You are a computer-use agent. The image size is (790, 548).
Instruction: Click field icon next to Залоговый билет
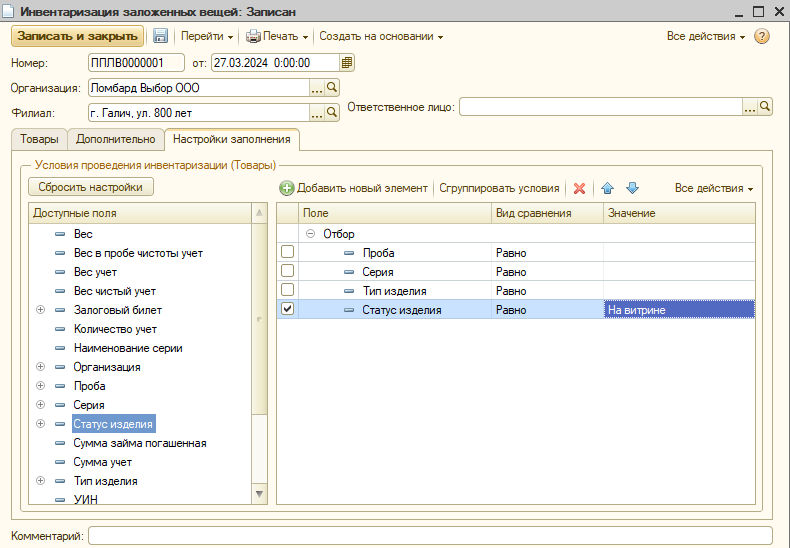60,310
